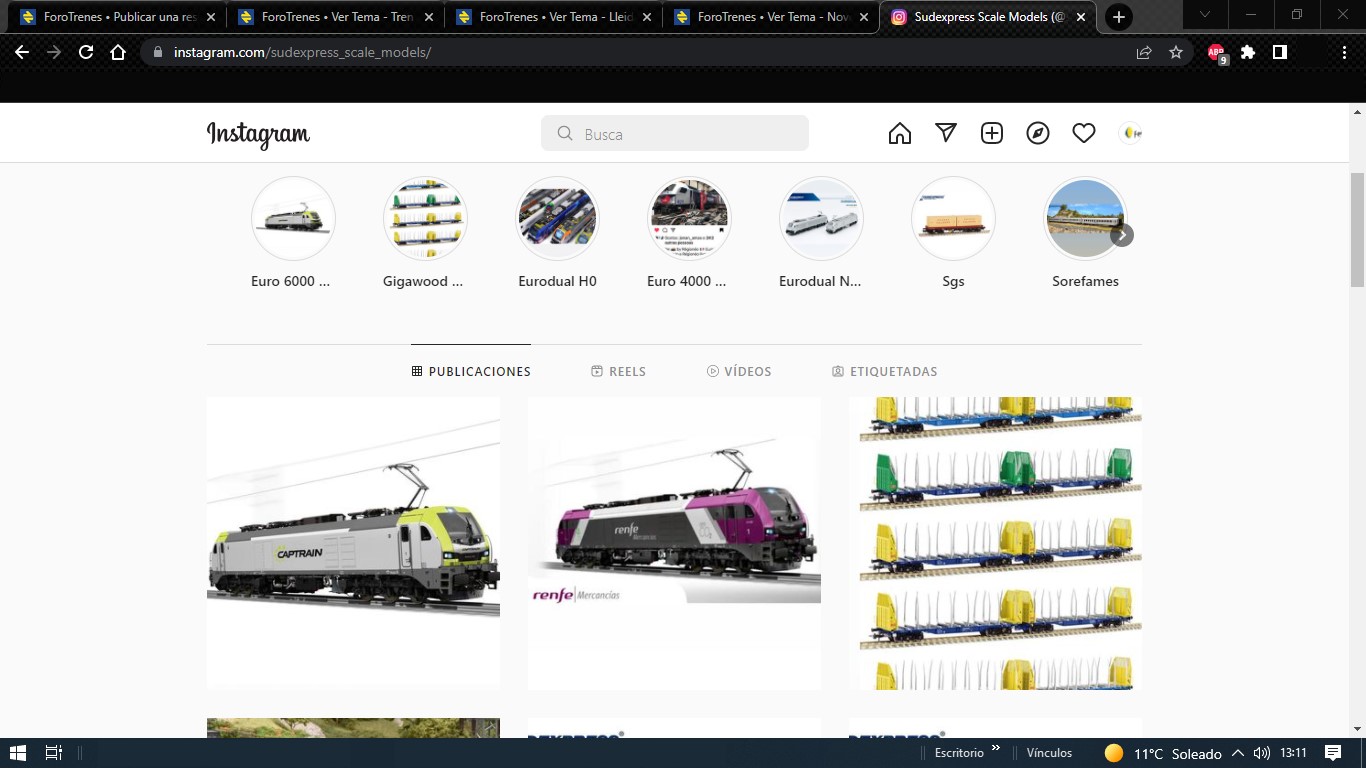Toggle the browser side panel

click(1280, 52)
